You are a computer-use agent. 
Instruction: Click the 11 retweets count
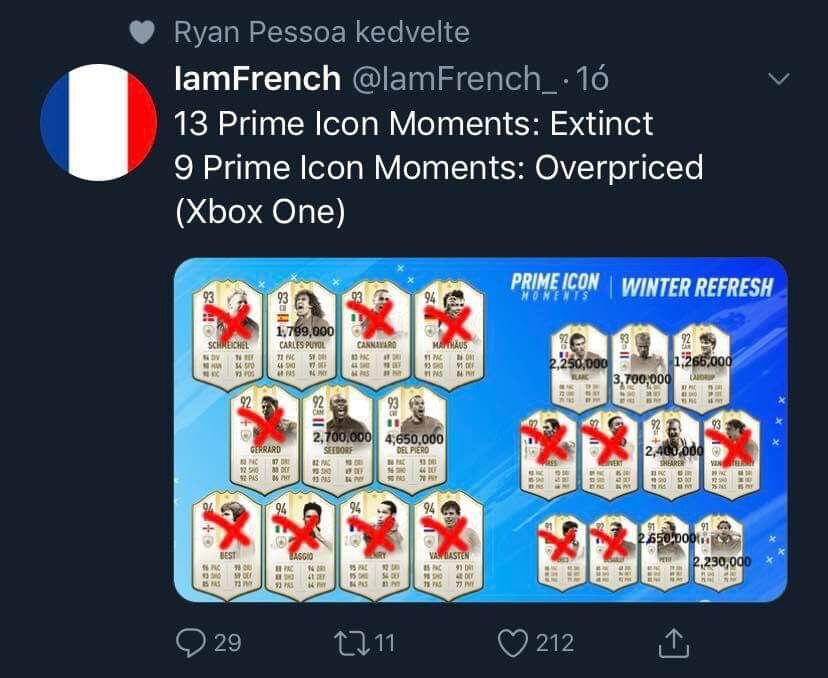[385, 642]
